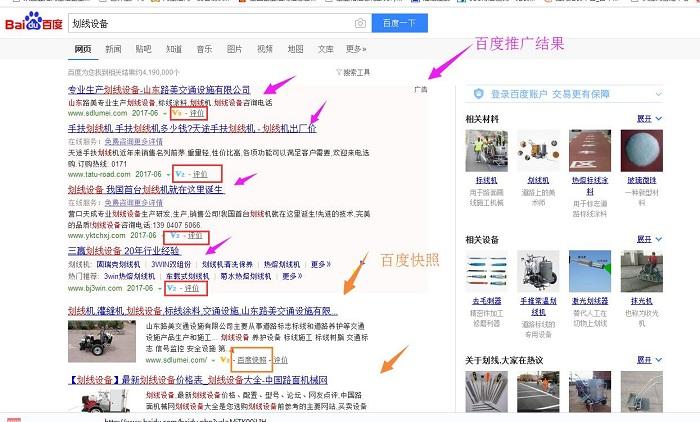Viewport: 700px width, 422px height.
Task: Click 评价 next to 百度快照
Action: [x=280, y=360]
